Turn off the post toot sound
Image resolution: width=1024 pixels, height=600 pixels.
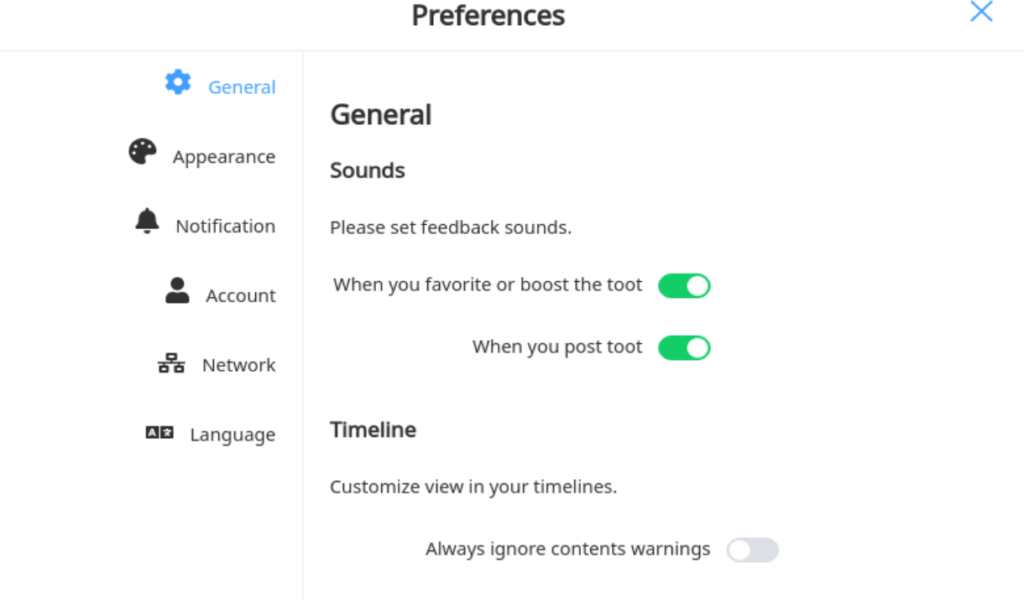684,348
